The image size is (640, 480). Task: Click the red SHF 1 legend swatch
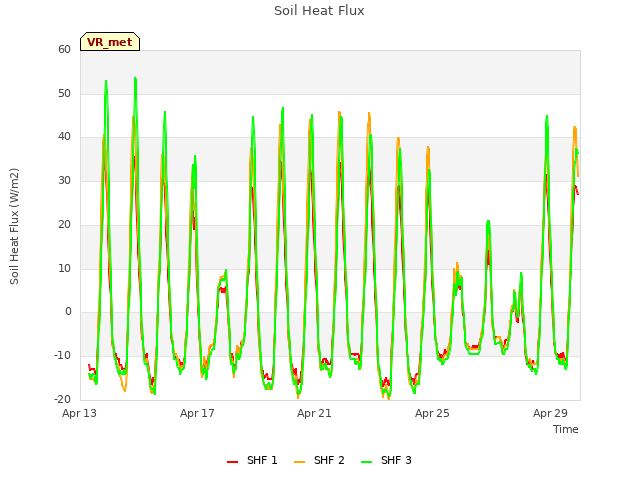click(x=232, y=462)
